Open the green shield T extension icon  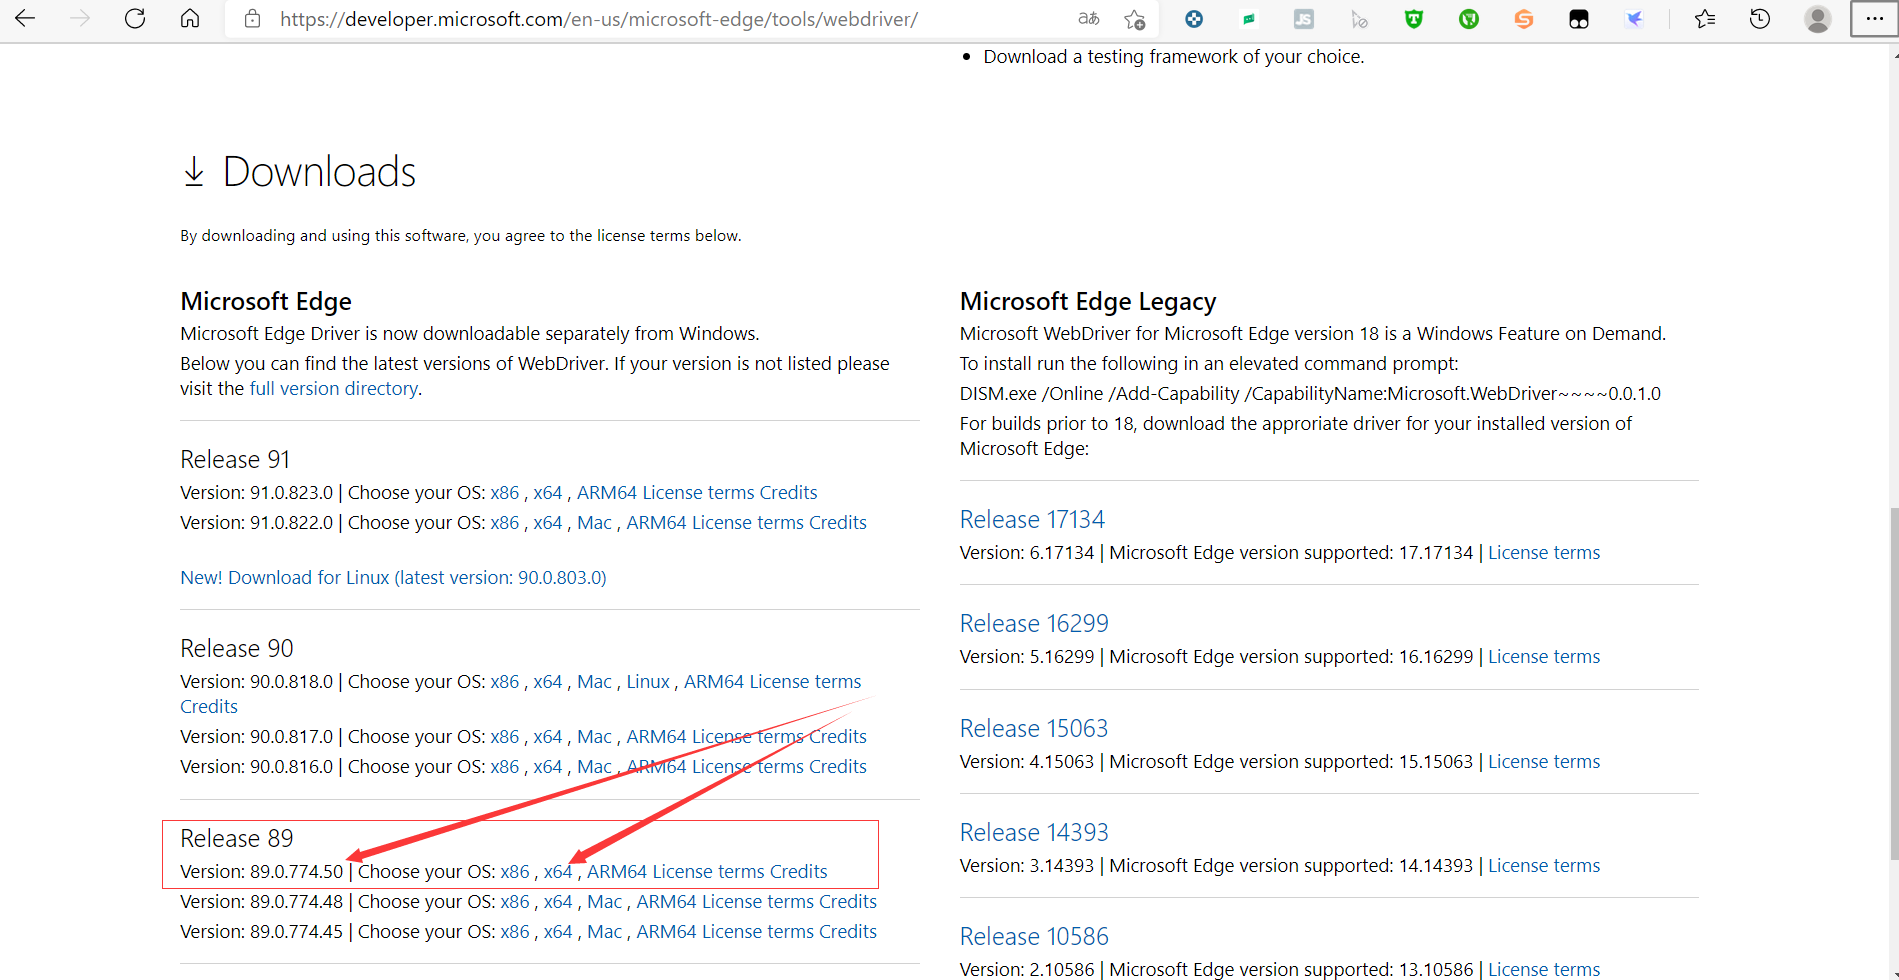1414,19
